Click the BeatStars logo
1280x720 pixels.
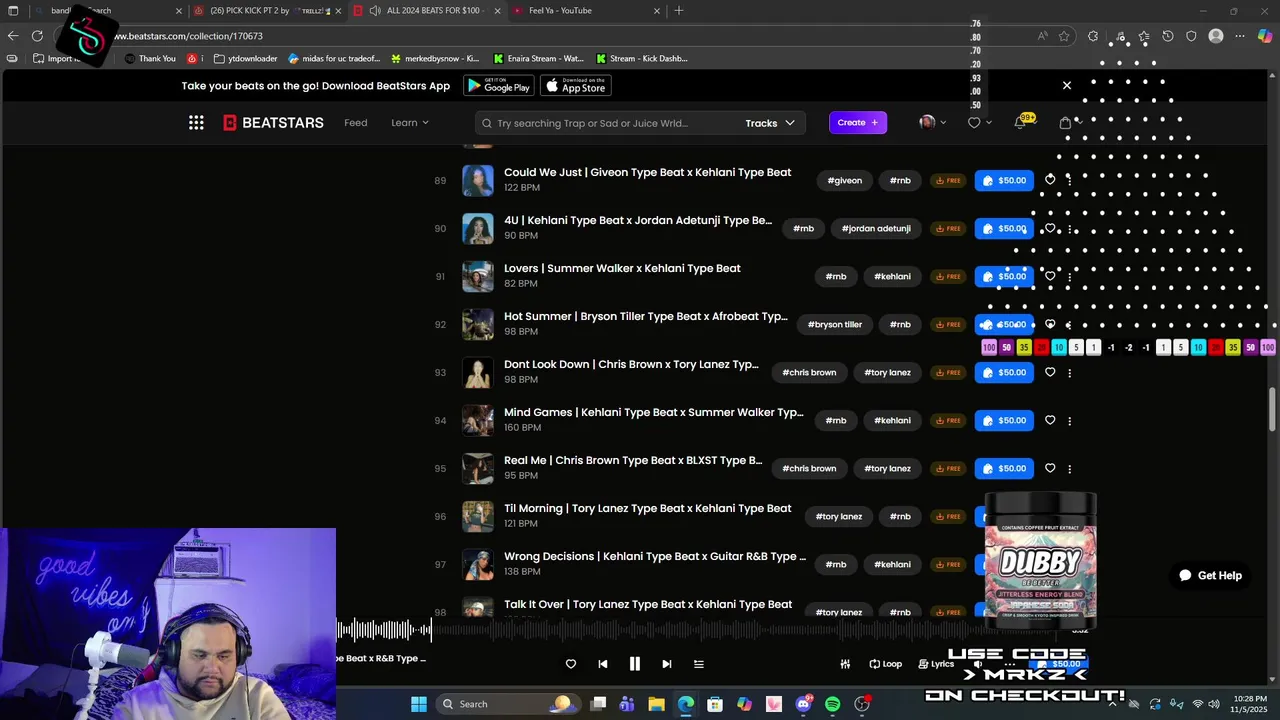click(x=273, y=122)
